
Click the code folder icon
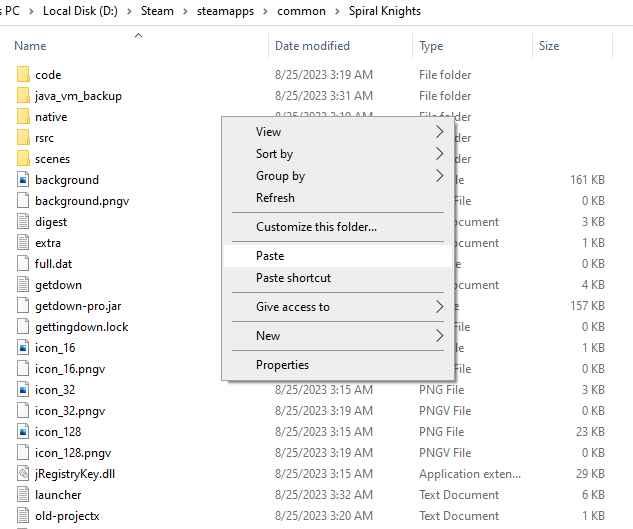click(x=24, y=75)
